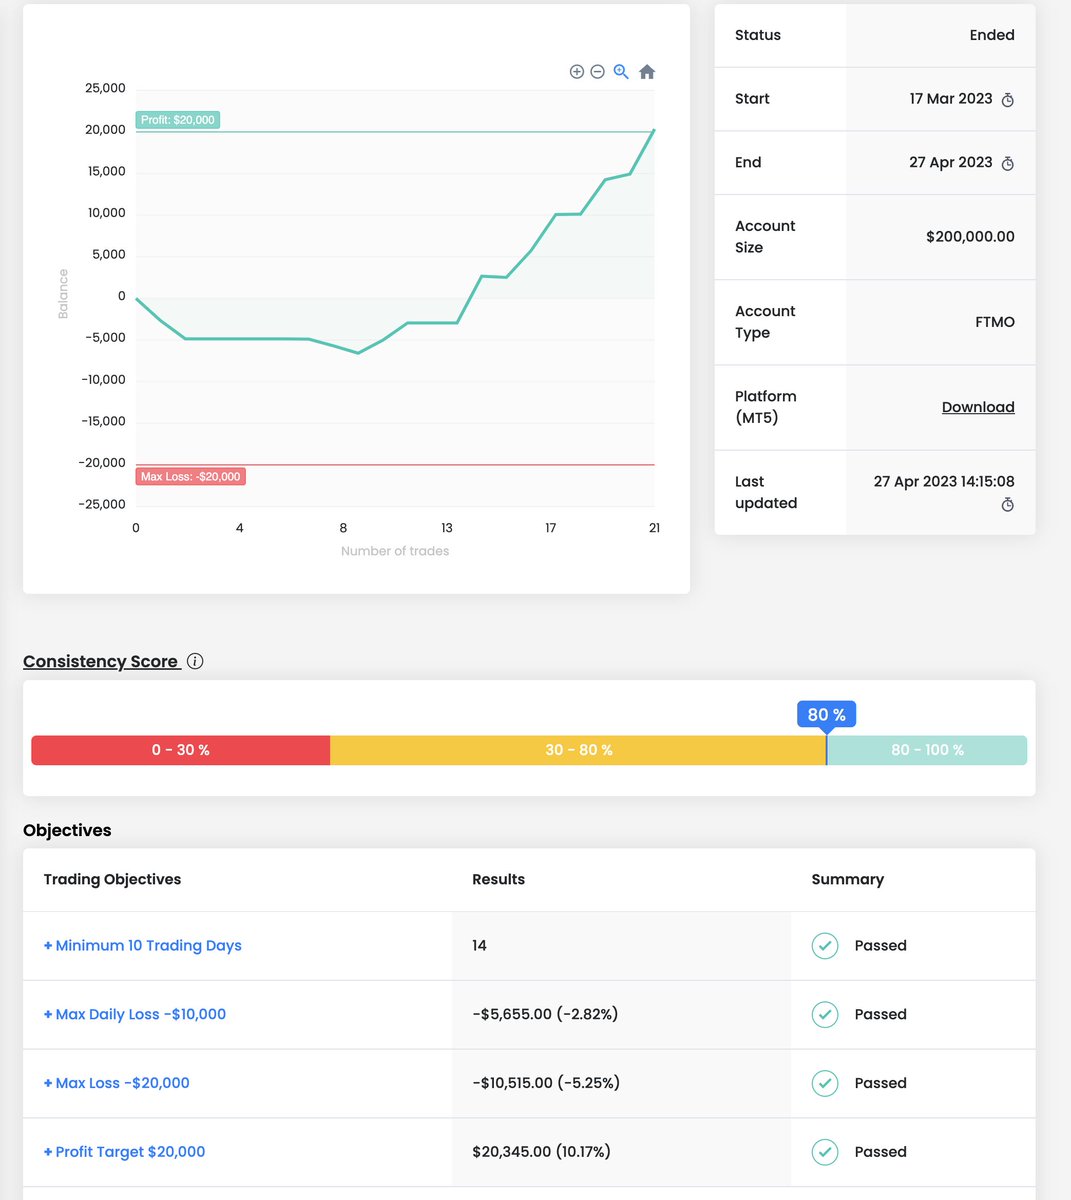
Task: Open the MT5 platform Download link
Action: [977, 407]
